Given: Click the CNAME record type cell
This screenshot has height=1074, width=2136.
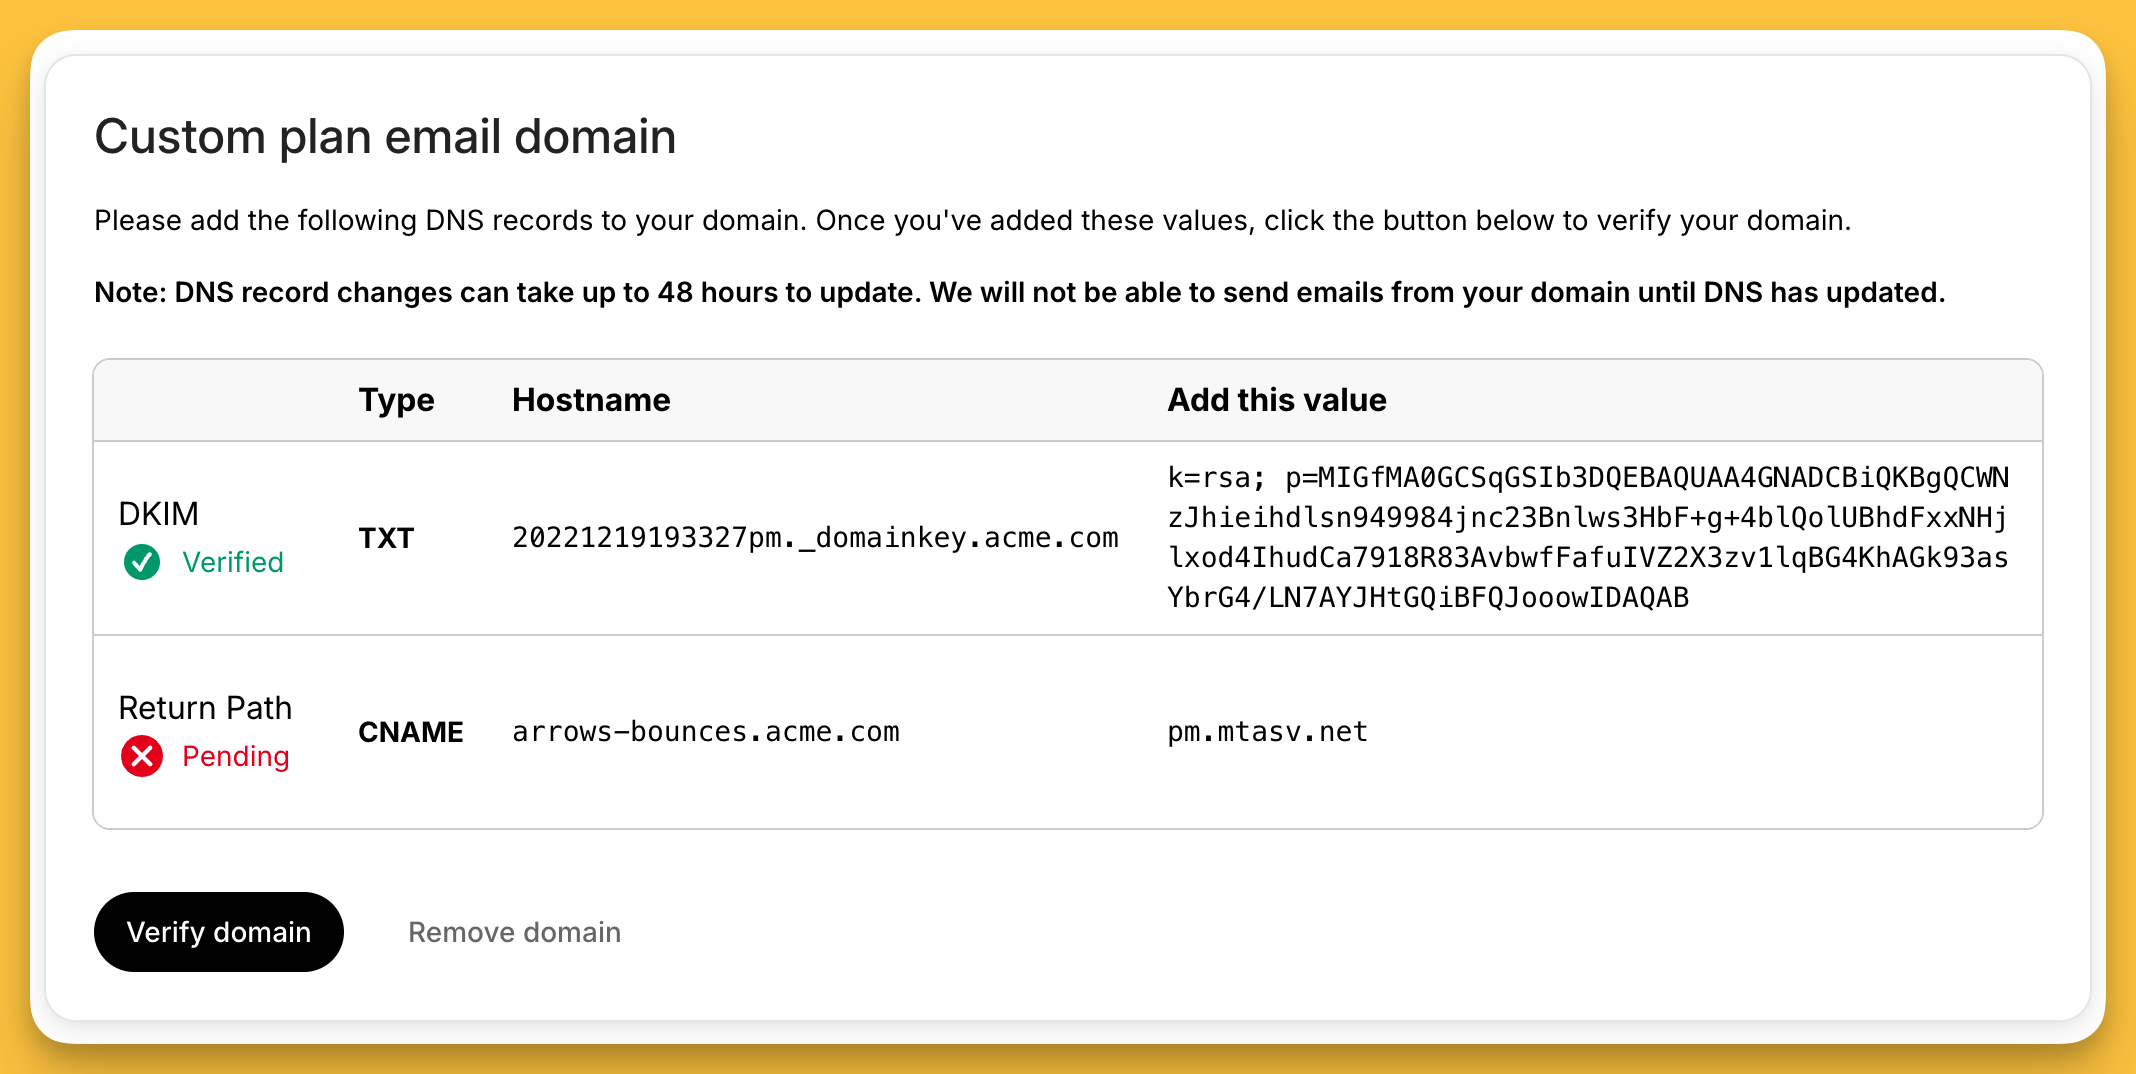Looking at the screenshot, I should click(410, 732).
